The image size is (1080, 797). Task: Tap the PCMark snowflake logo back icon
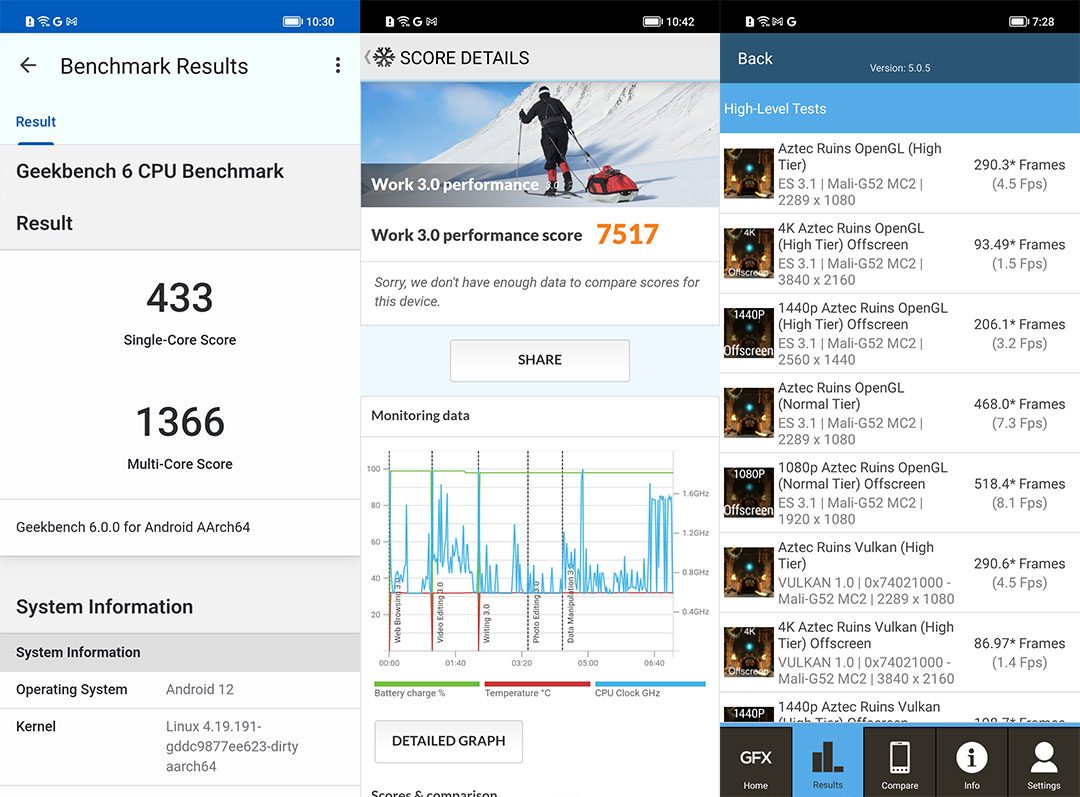click(x=384, y=57)
